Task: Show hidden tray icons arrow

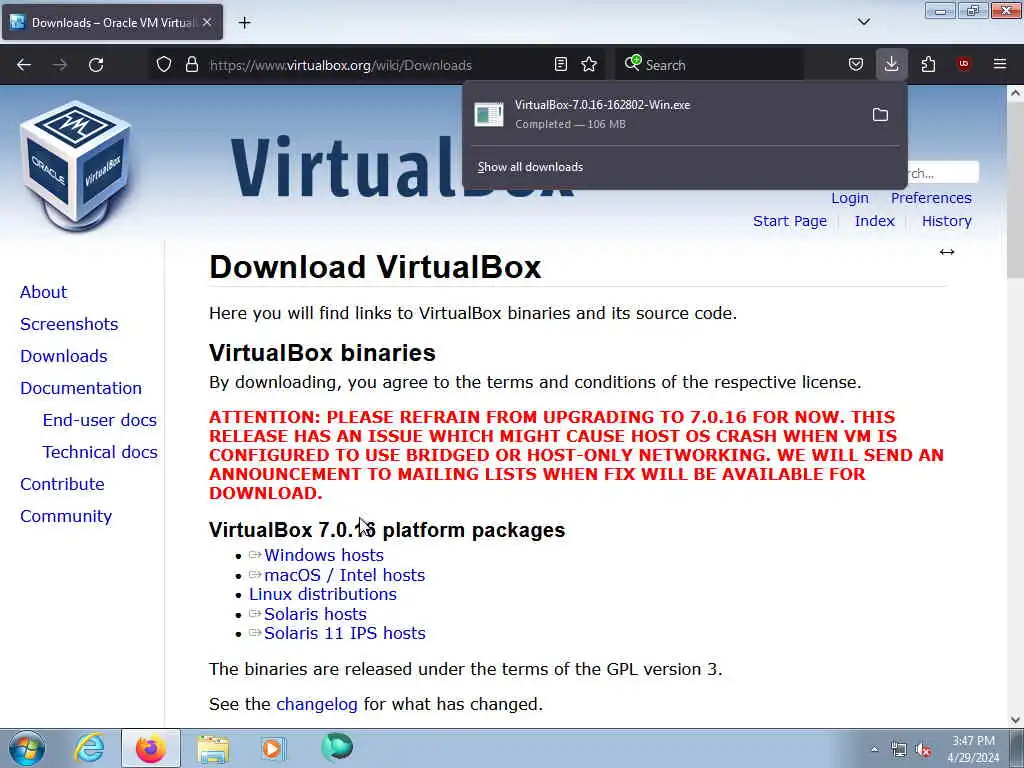Action: tap(874, 749)
